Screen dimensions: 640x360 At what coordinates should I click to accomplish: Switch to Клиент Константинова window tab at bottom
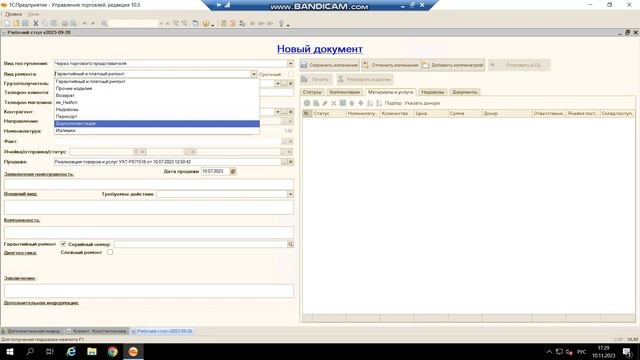pos(98,331)
